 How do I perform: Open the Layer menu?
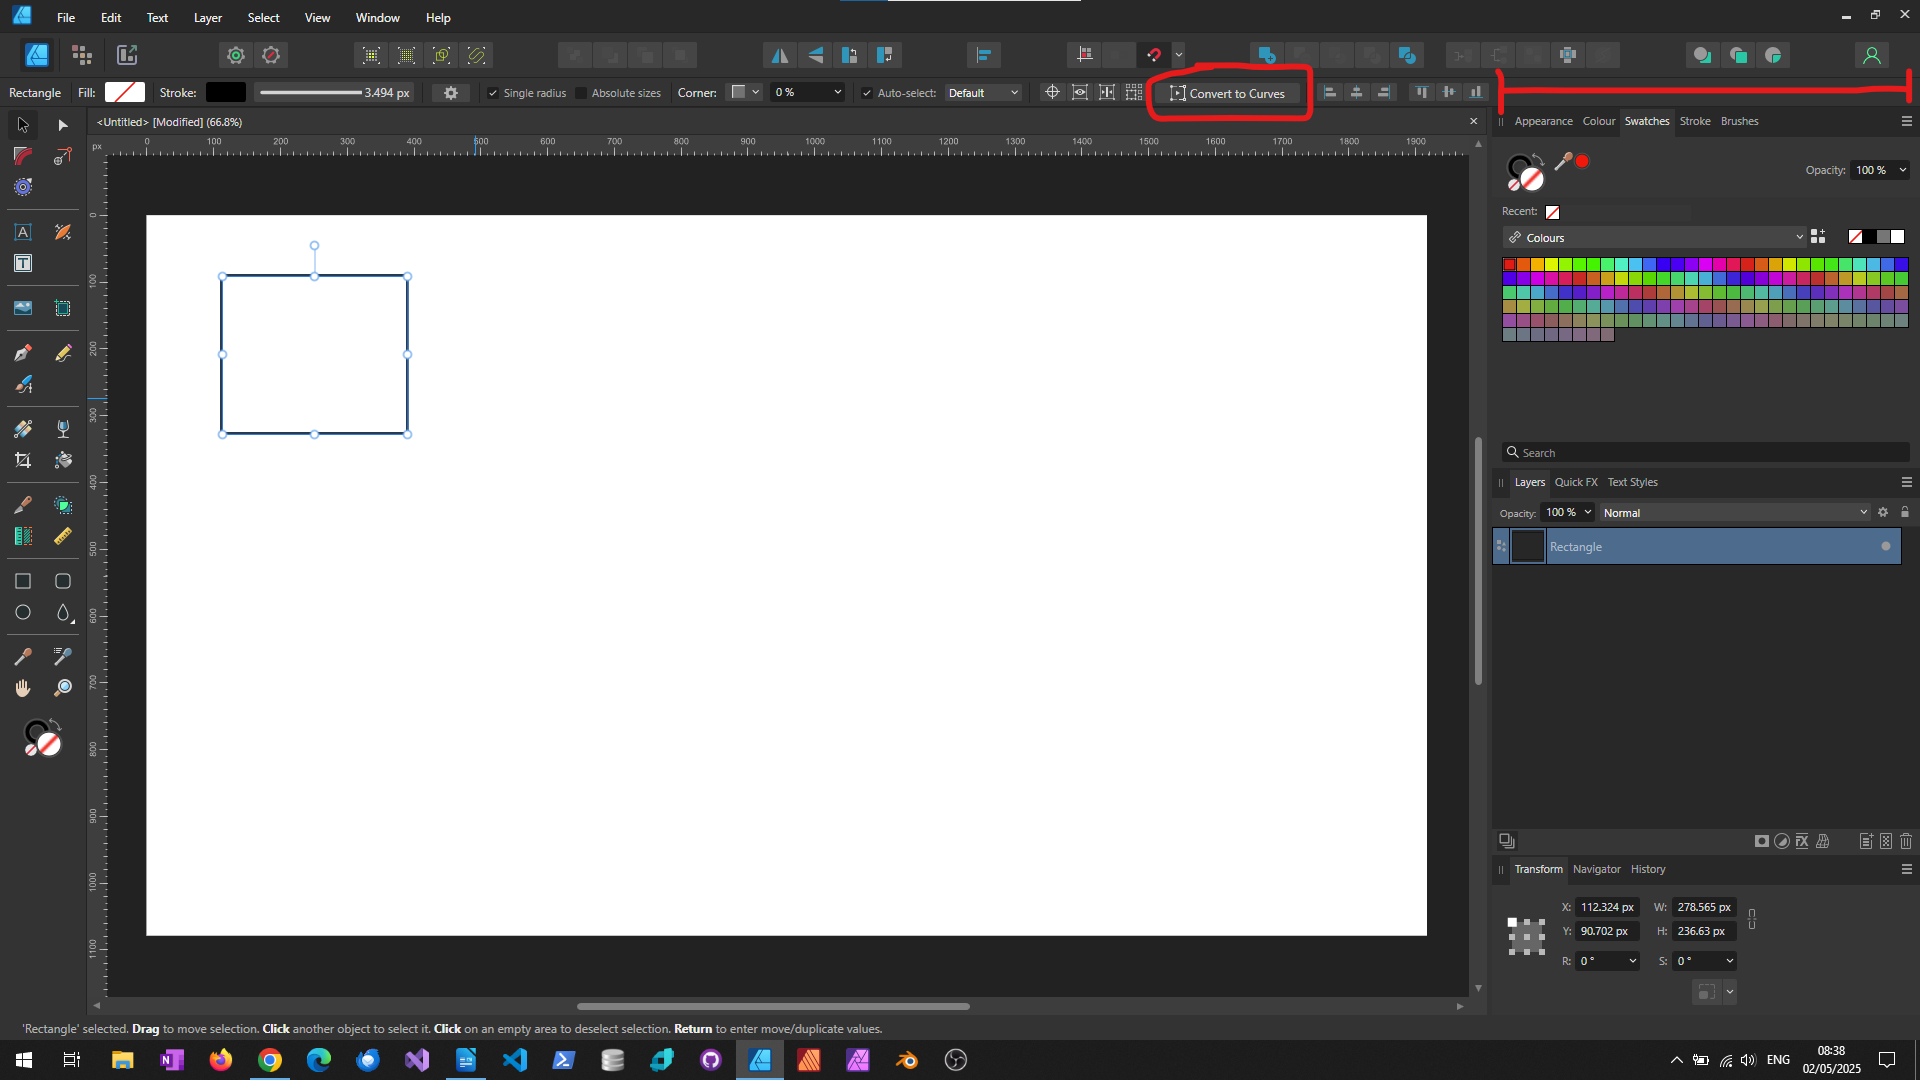point(208,18)
